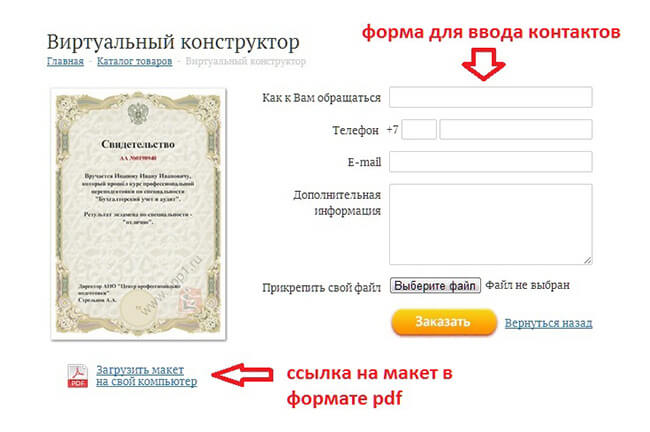Click the main phone number field
Viewport: 650px width, 432px height.
(516, 129)
